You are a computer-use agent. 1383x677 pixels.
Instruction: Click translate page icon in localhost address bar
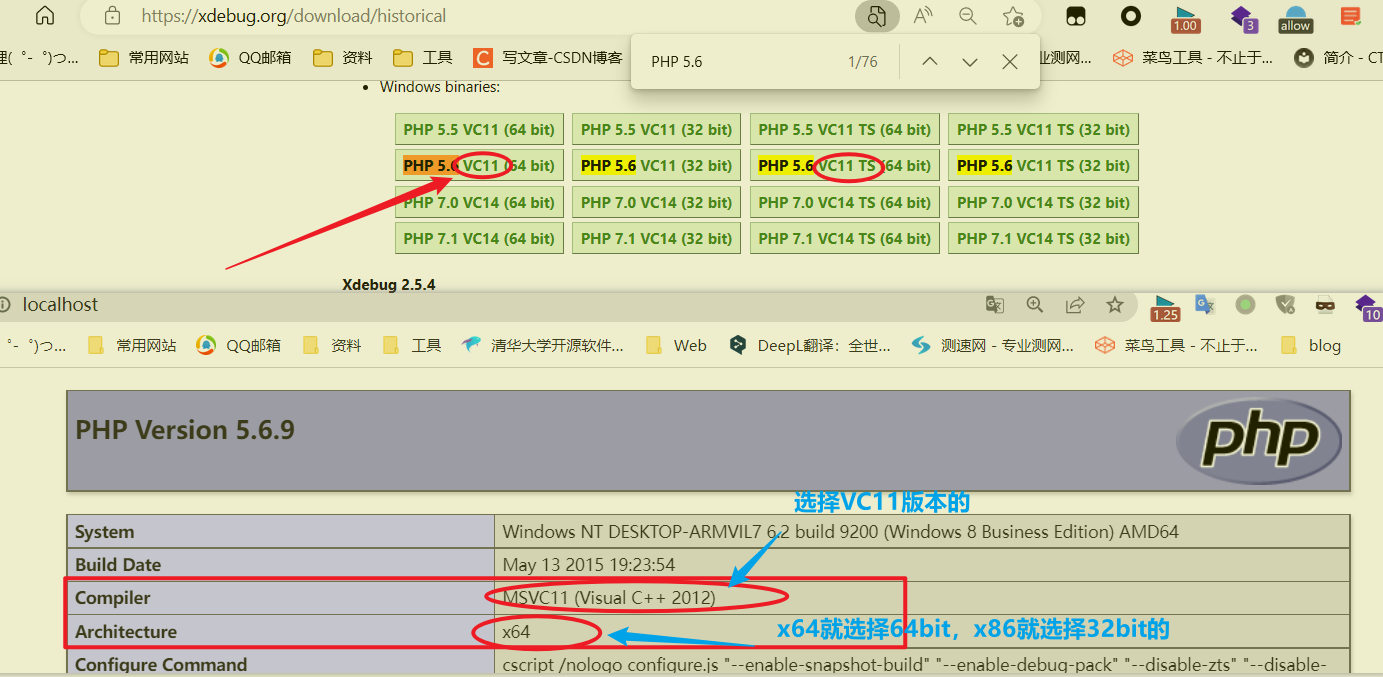point(994,305)
